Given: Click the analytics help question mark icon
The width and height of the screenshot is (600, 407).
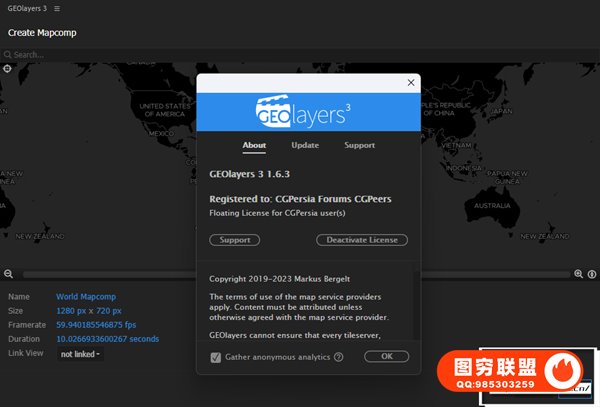Looking at the screenshot, I should (338, 357).
